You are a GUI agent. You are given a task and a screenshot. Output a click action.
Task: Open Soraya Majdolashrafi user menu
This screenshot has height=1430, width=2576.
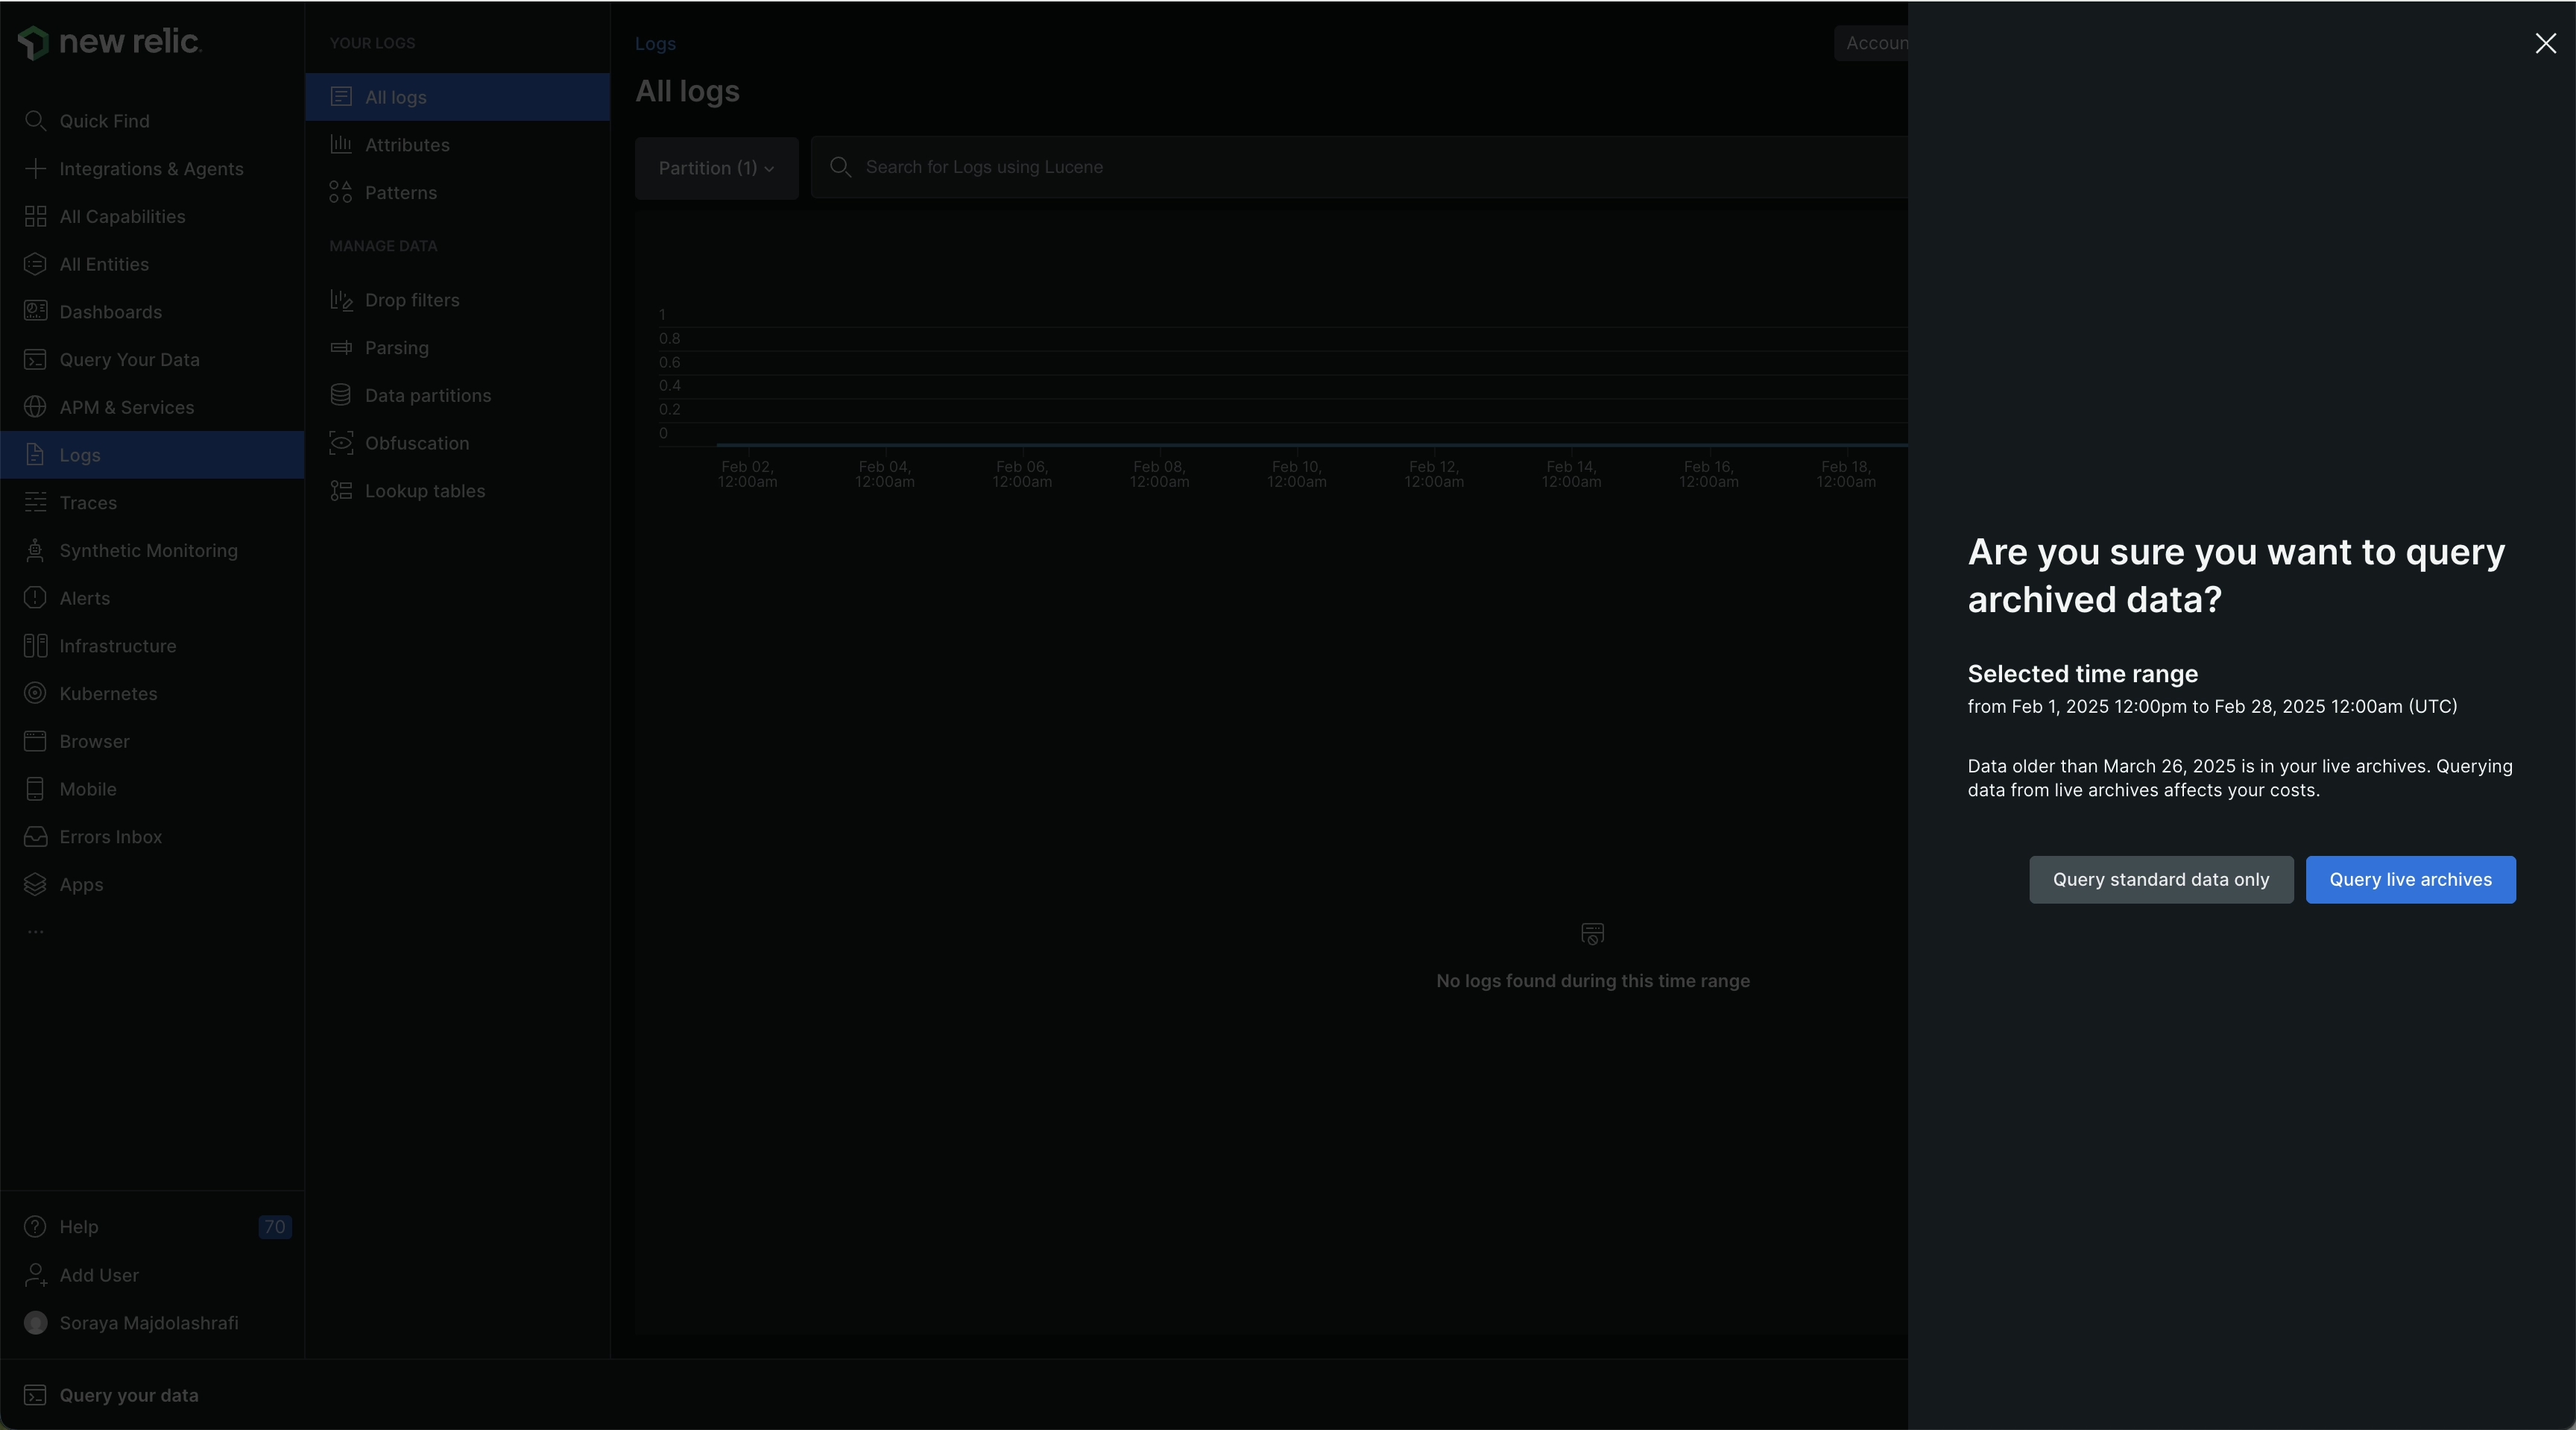[148, 1323]
